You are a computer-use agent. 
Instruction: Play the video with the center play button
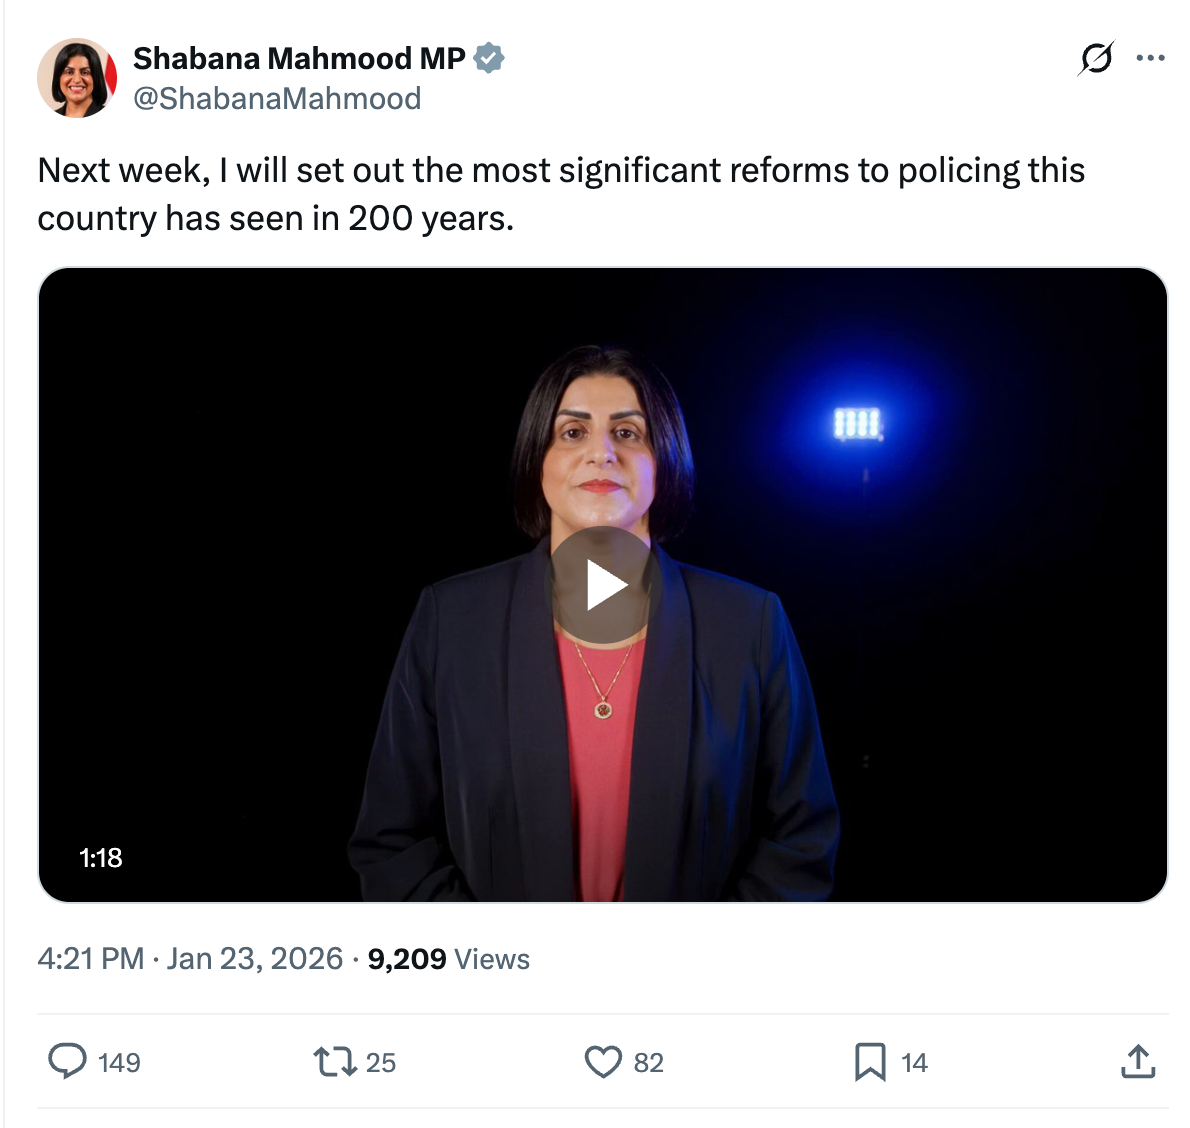602,585
